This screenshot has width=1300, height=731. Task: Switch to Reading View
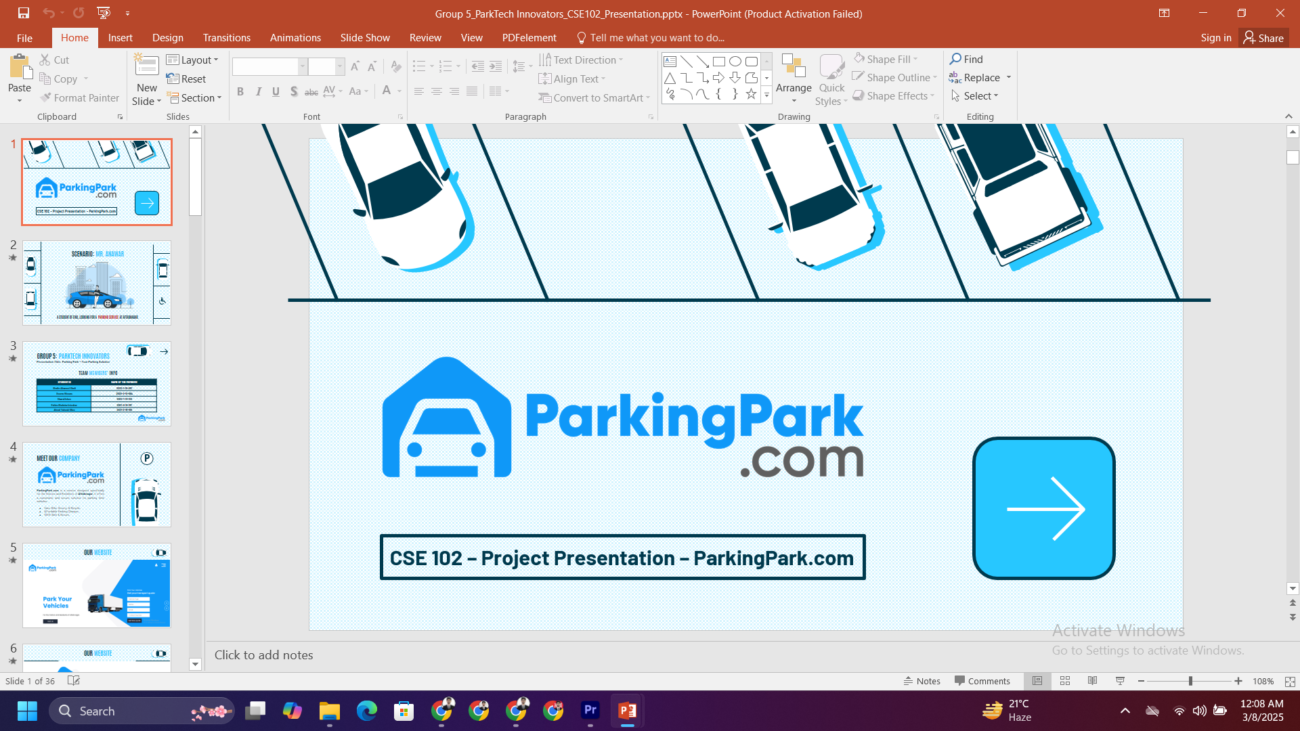click(1092, 681)
